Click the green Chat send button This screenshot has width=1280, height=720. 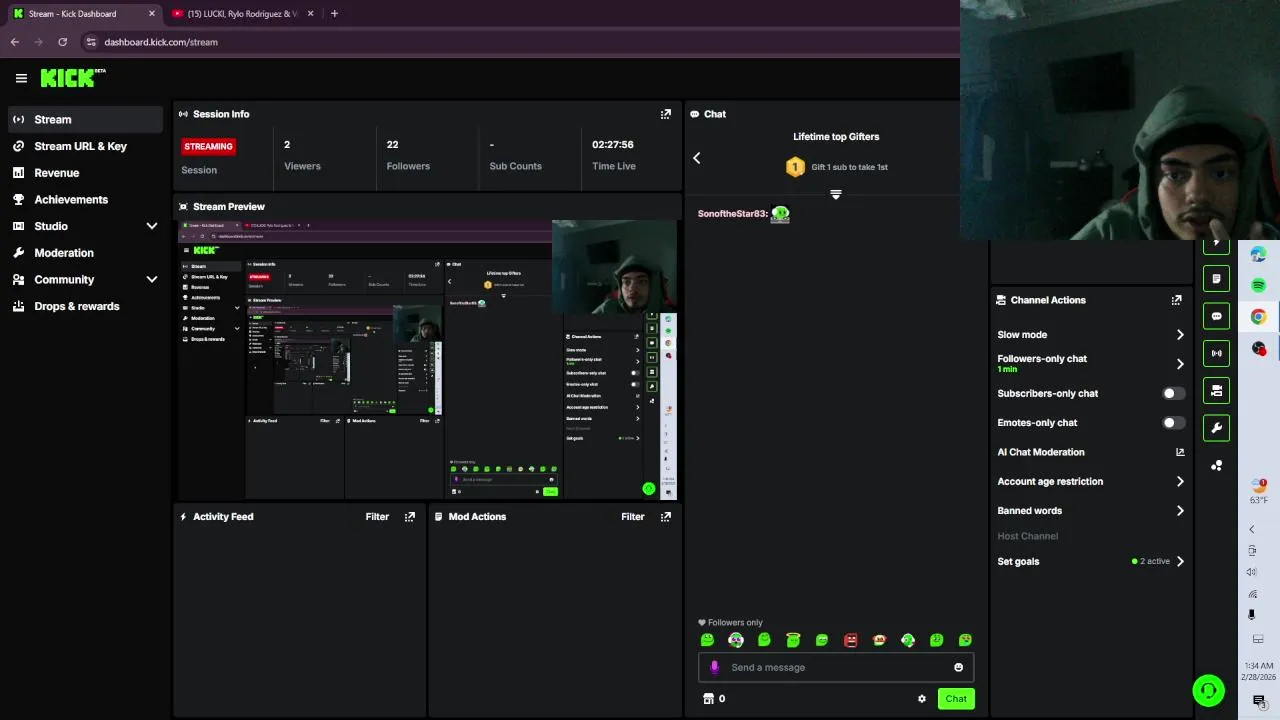pos(956,699)
